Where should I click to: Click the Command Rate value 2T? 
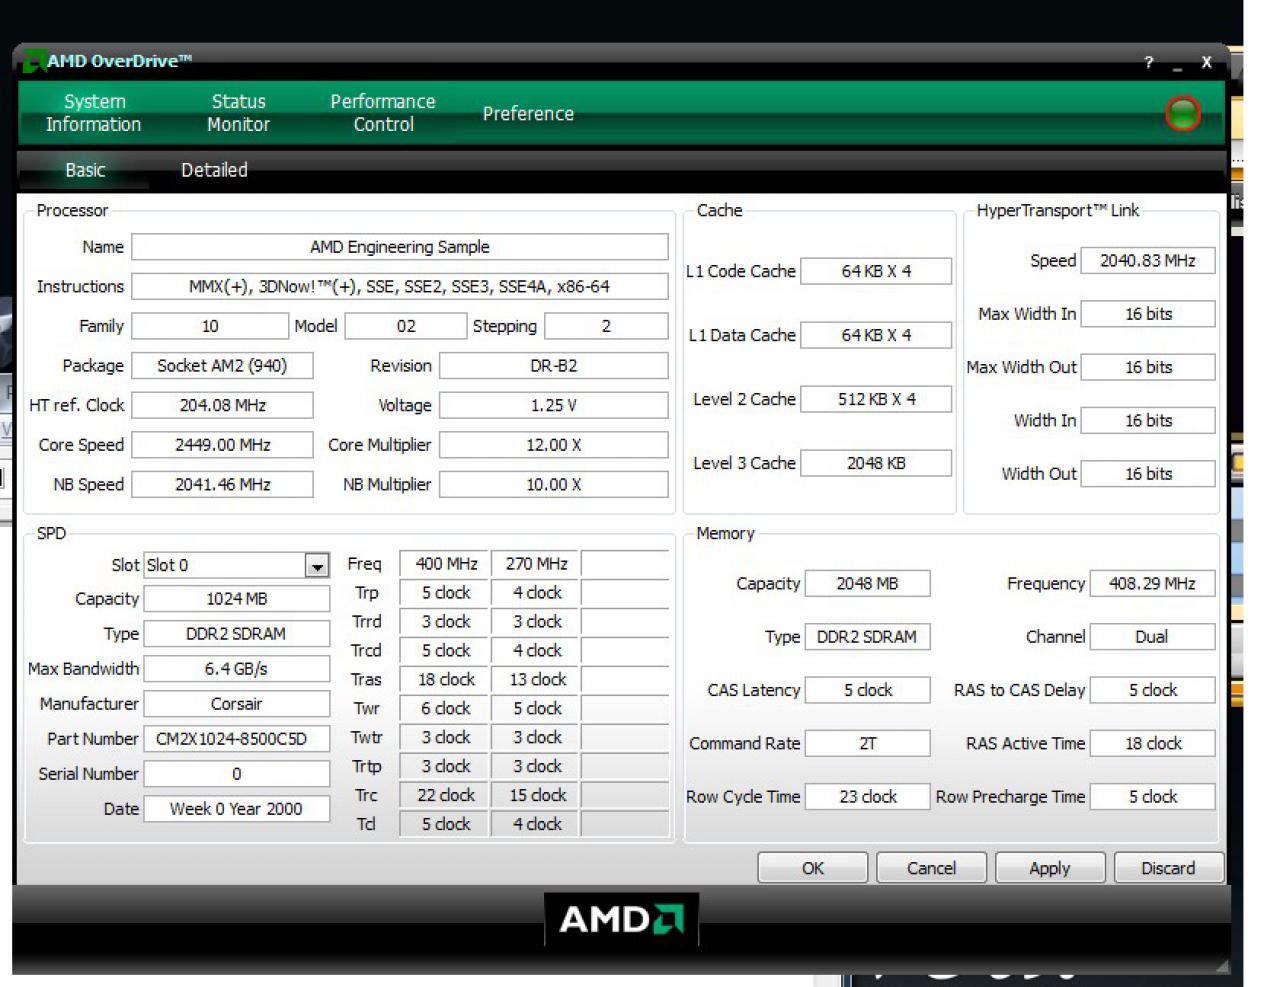tap(867, 743)
